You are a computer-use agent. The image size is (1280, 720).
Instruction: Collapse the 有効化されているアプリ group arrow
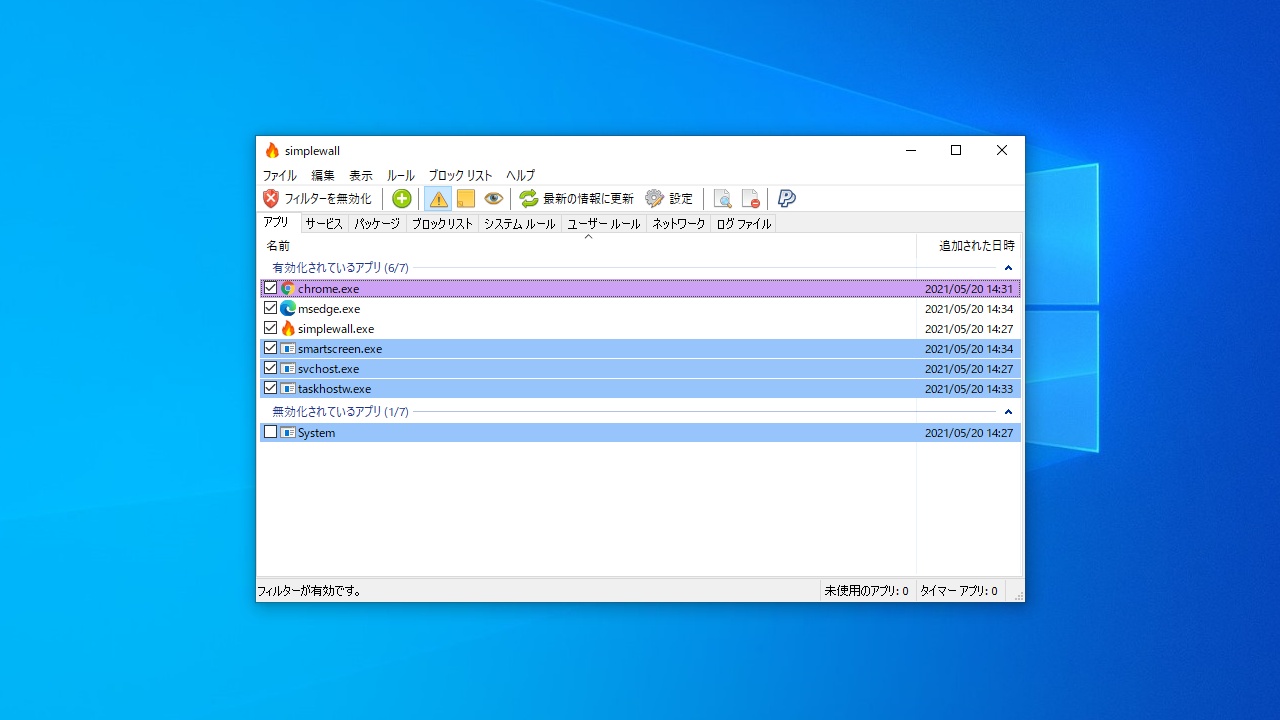point(1008,268)
